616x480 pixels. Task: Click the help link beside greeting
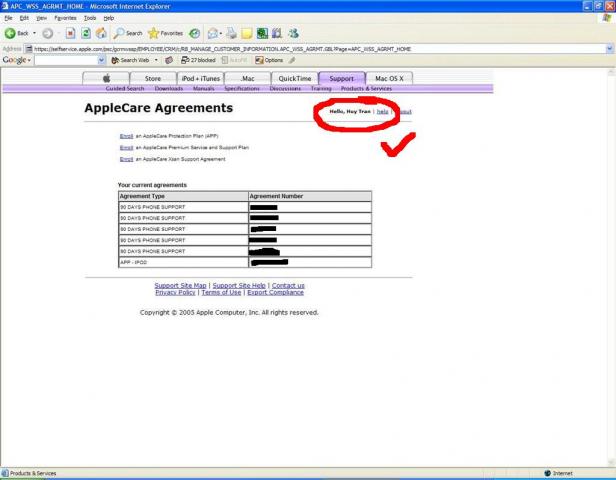click(382, 112)
